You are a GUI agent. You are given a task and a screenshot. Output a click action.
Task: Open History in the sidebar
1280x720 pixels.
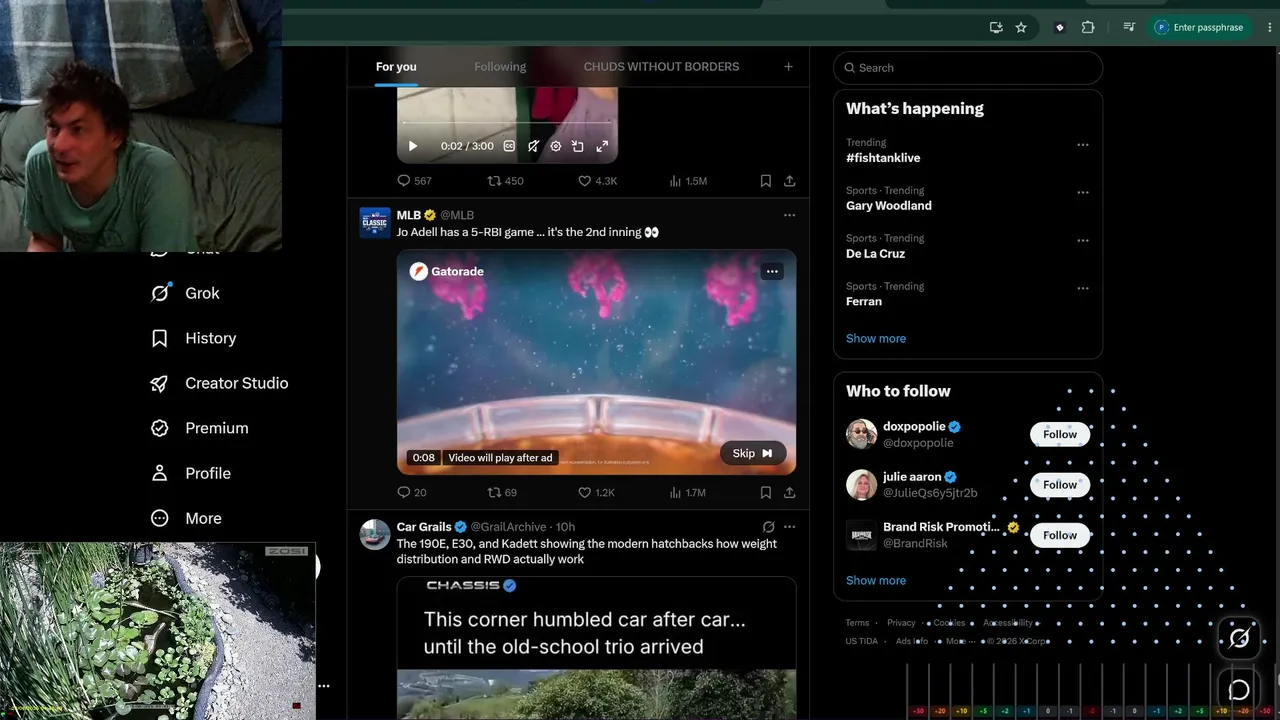194,338
